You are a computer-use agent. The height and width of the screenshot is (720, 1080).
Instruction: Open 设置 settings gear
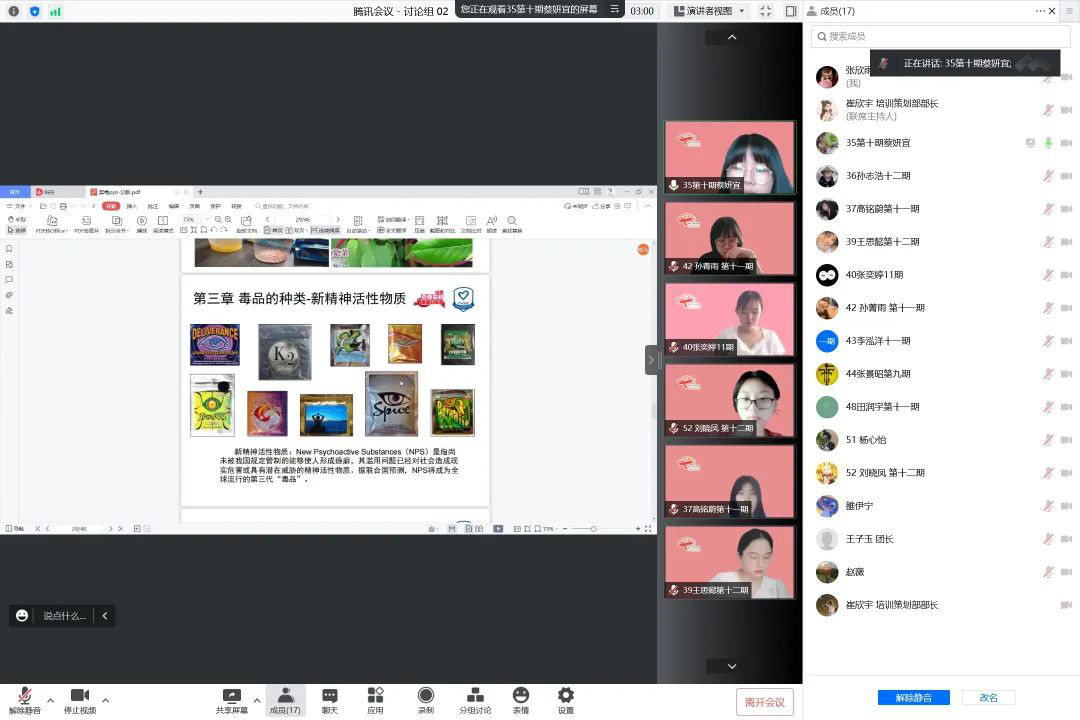pyautogui.click(x=566, y=696)
